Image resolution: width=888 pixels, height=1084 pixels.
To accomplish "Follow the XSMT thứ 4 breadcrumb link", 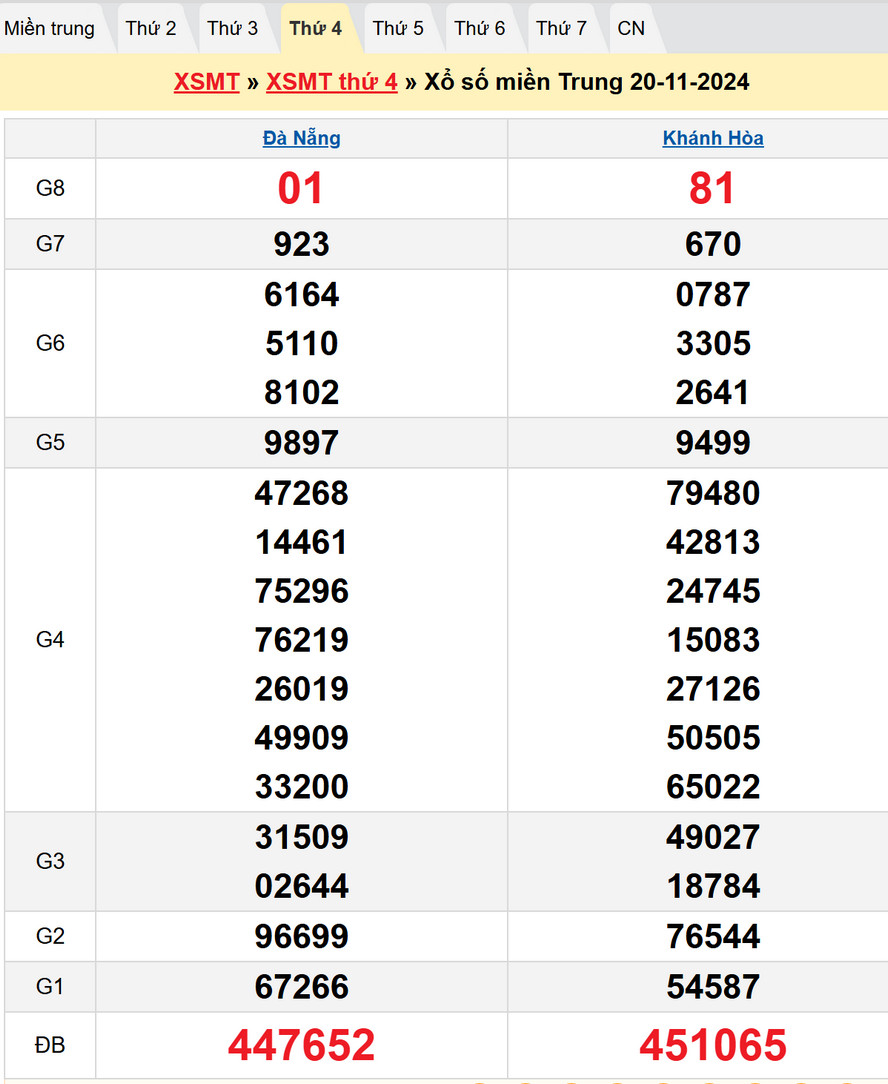I will coord(331,82).
